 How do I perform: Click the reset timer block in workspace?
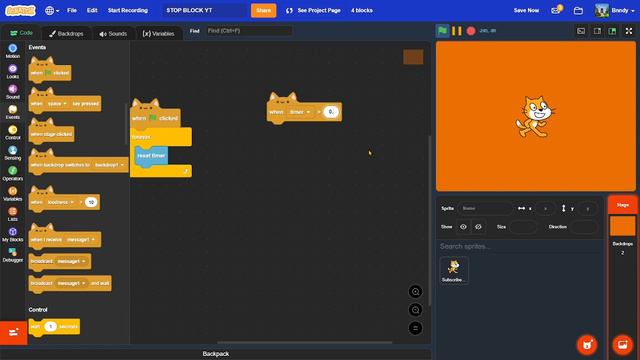coord(151,156)
